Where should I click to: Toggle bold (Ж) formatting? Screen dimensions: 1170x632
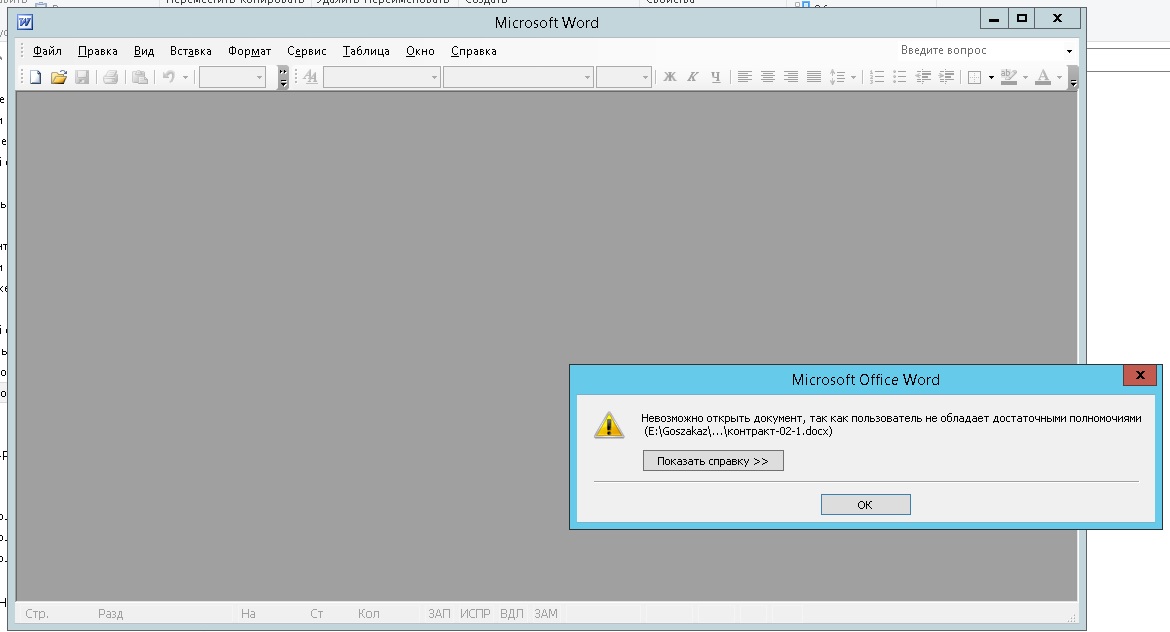tap(669, 77)
